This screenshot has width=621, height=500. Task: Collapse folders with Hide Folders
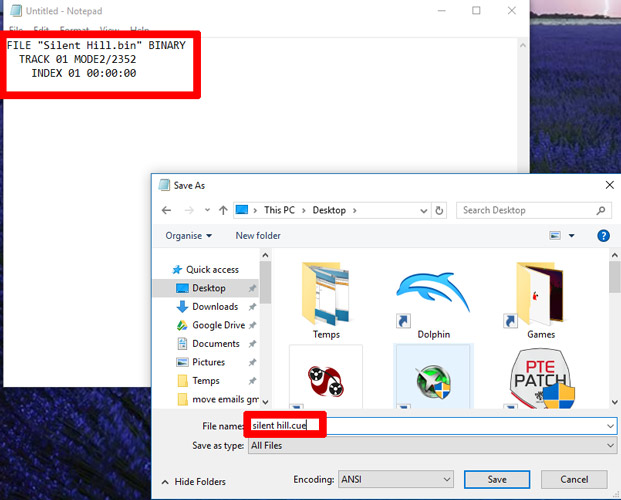pos(194,482)
